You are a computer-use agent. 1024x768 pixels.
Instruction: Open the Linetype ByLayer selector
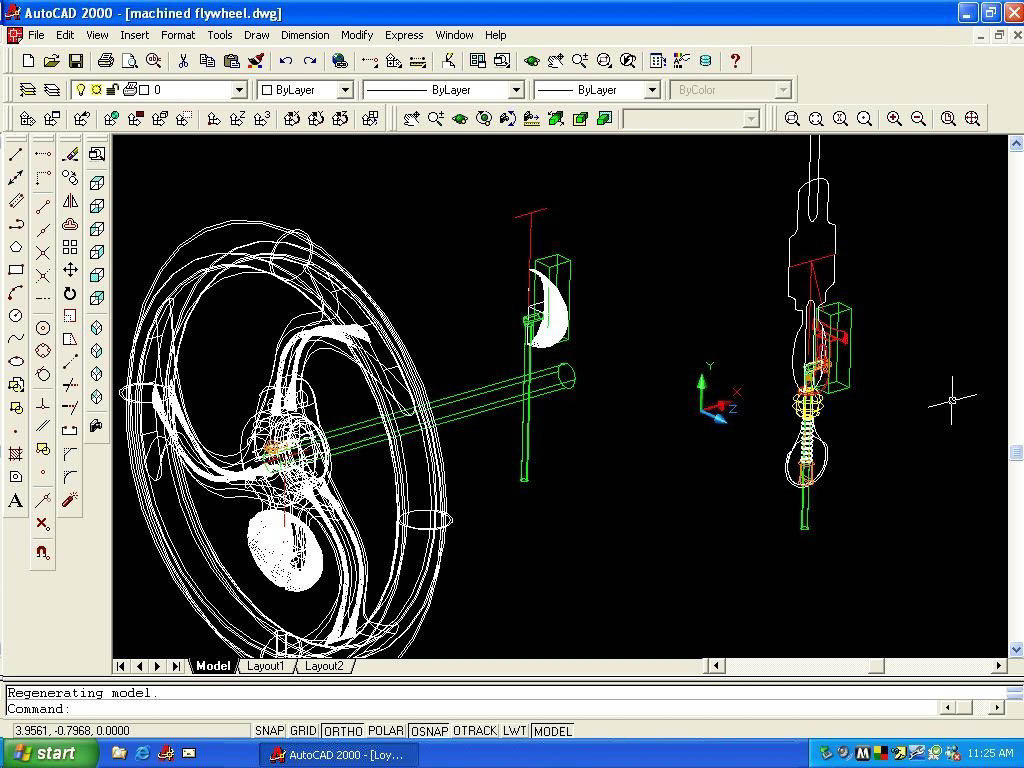[514, 90]
